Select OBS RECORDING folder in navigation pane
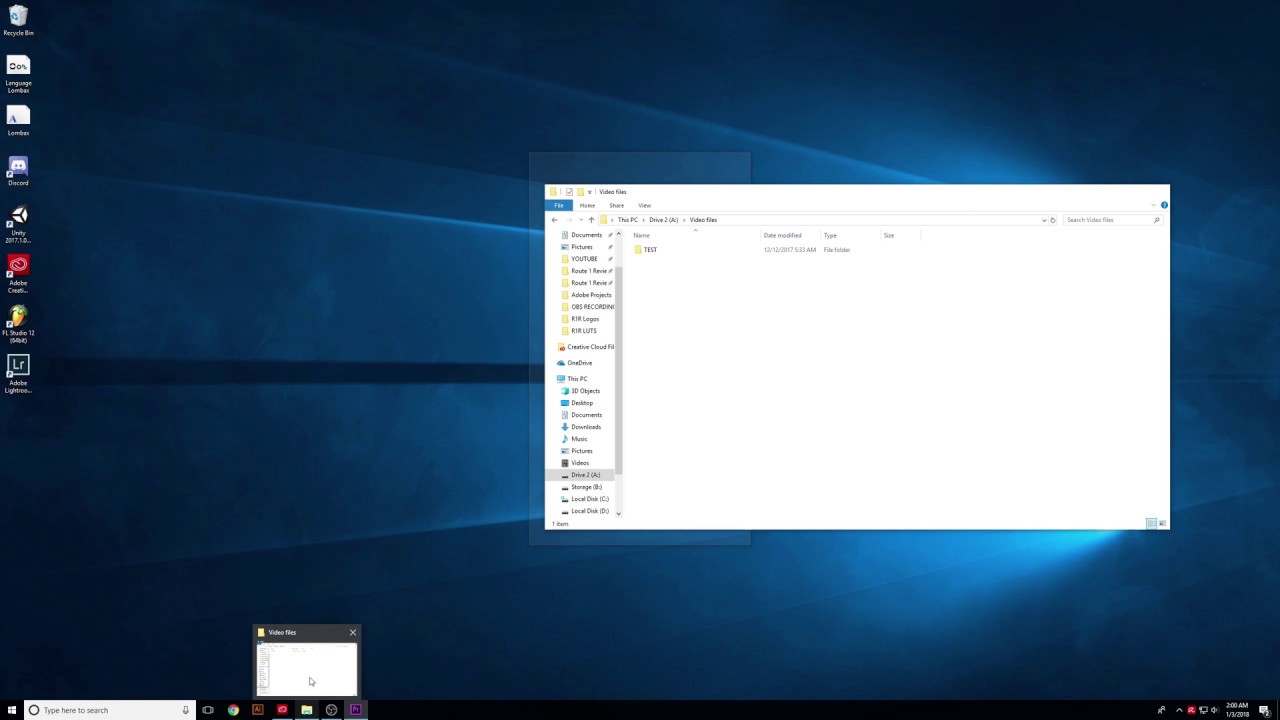The height and width of the screenshot is (720, 1280). click(x=586, y=307)
